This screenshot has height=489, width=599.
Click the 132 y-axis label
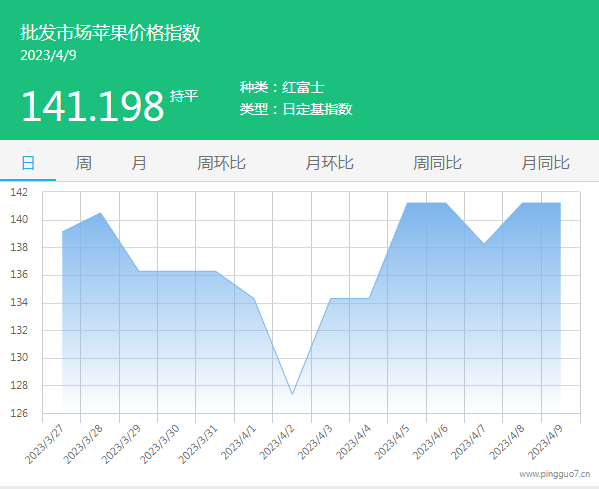pos(19,330)
